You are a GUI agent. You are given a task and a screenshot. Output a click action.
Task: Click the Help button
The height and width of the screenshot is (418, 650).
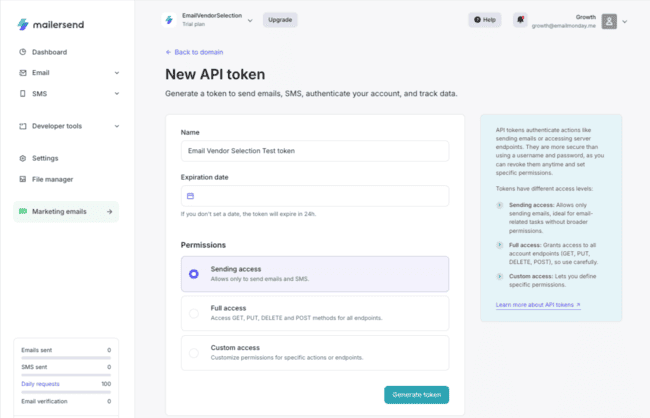coord(485,19)
